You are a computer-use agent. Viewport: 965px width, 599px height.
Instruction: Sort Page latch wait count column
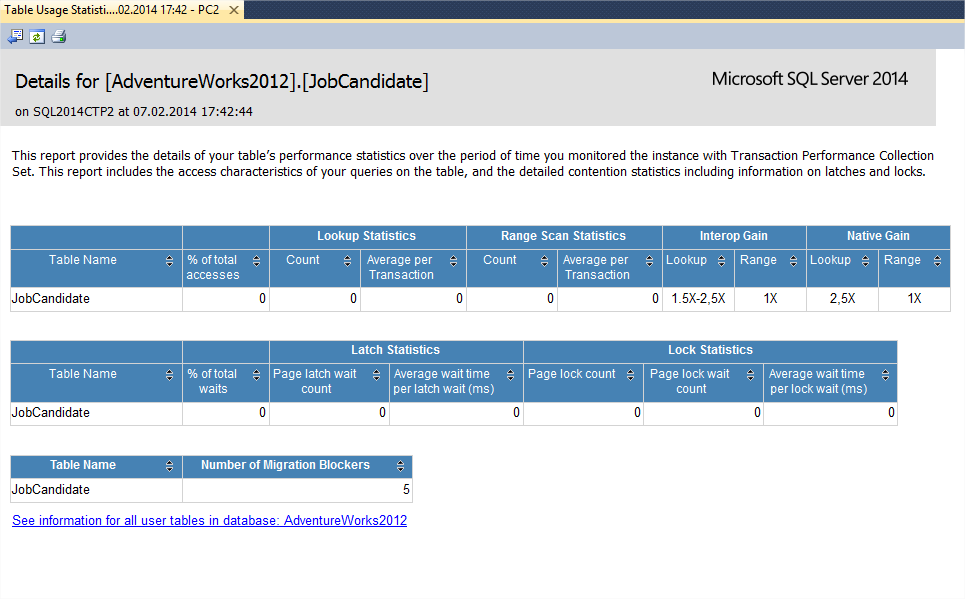[377, 375]
